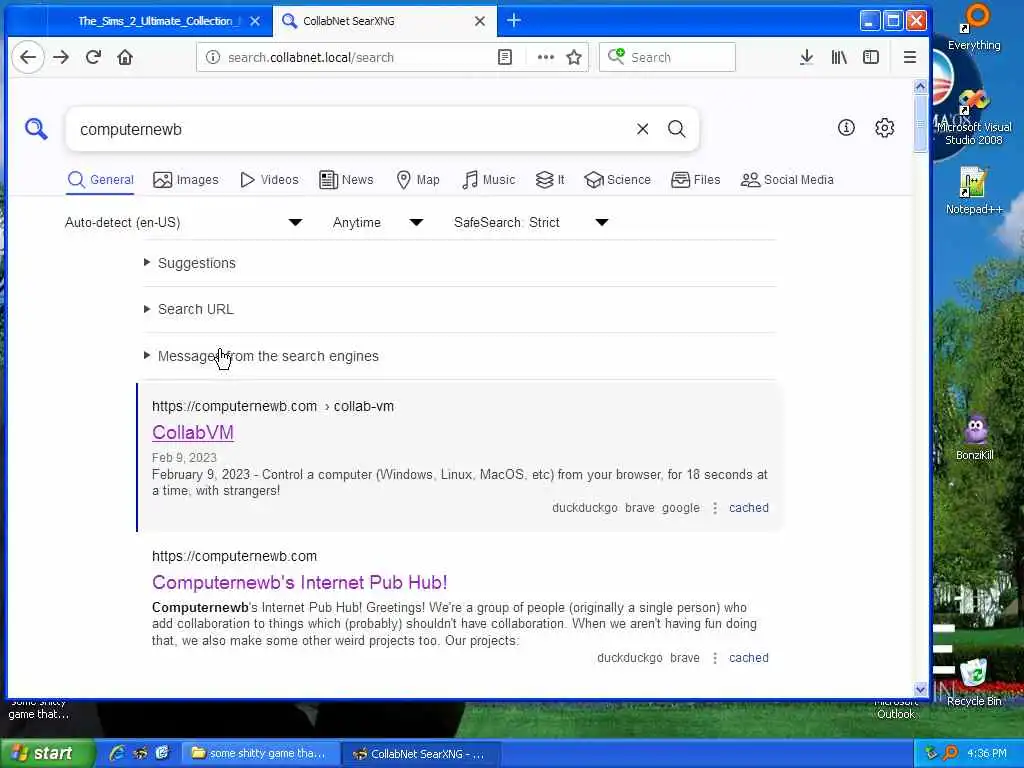Toggle the sidebar view icon
The width and height of the screenshot is (1024, 768).
pos(871,57)
